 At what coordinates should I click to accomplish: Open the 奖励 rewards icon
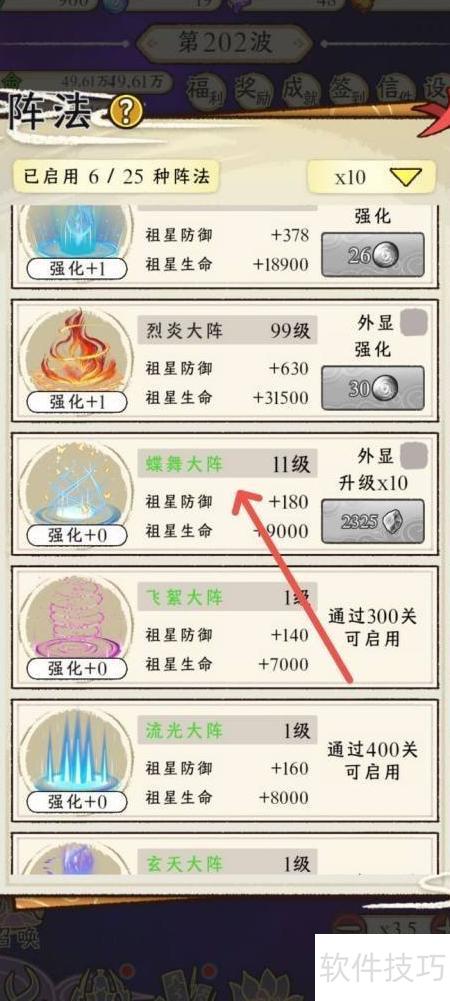pyautogui.click(x=253, y=91)
